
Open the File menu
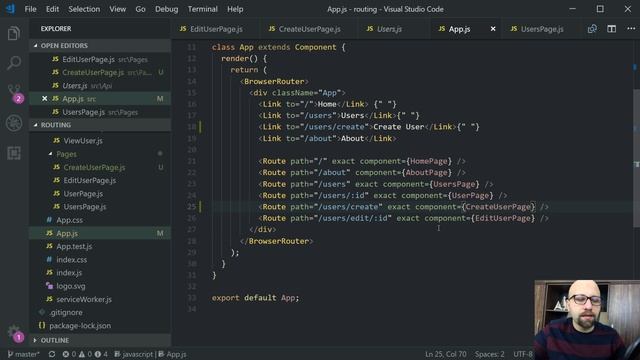31,9
